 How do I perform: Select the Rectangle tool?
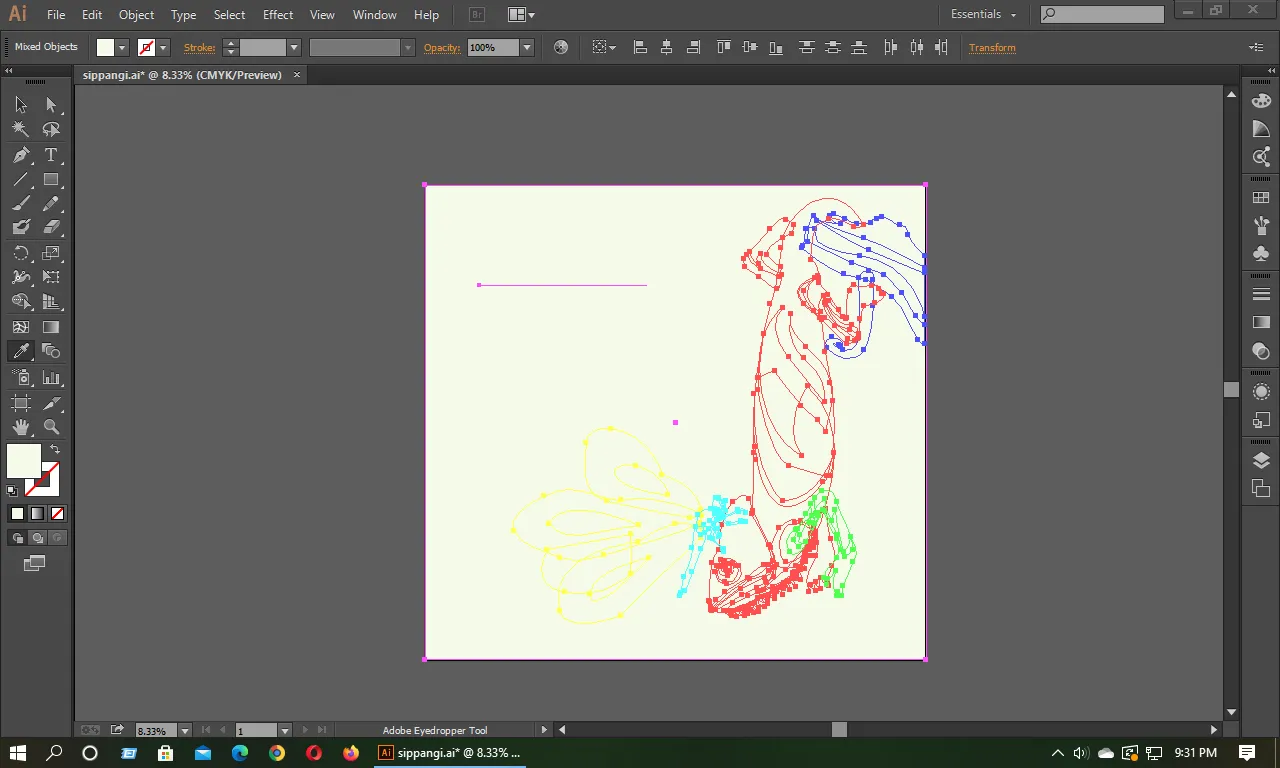(x=51, y=180)
